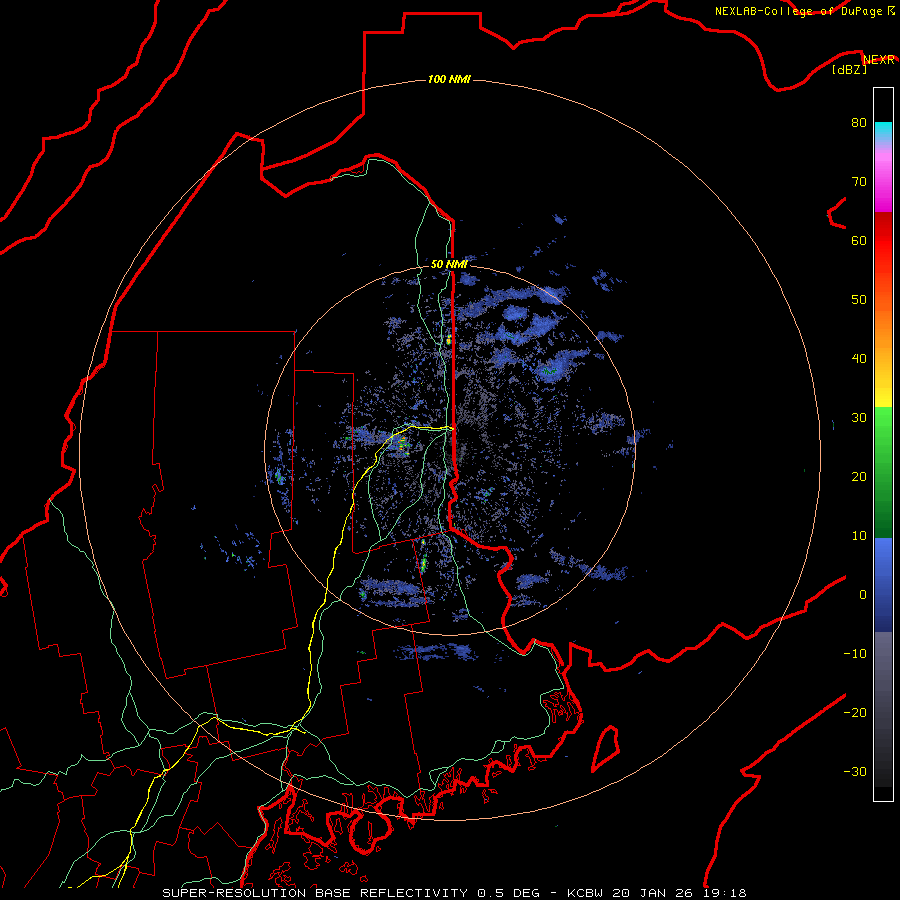
Task: Click the green segment of the color bar
Action: coord(883,472)
